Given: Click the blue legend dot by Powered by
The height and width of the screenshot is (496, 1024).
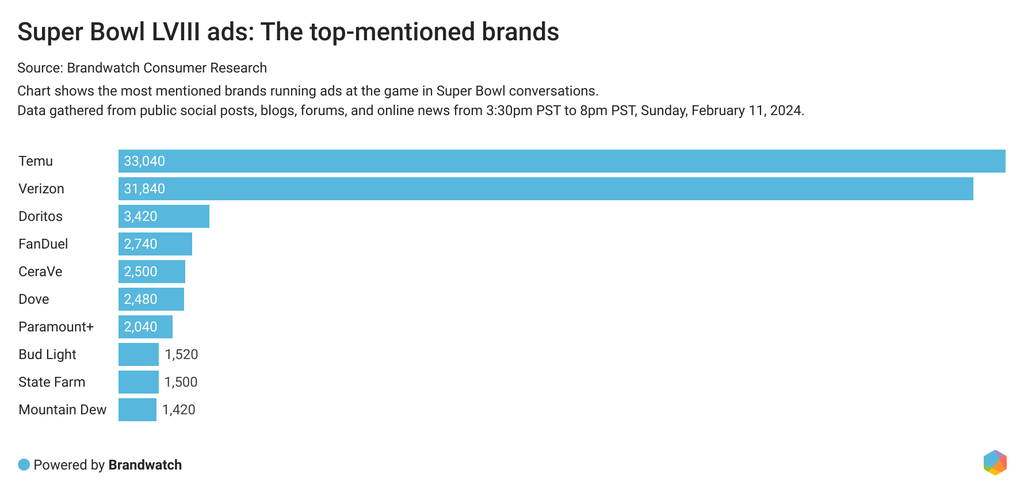Looking at the screenshot, I should coord(24,465).
